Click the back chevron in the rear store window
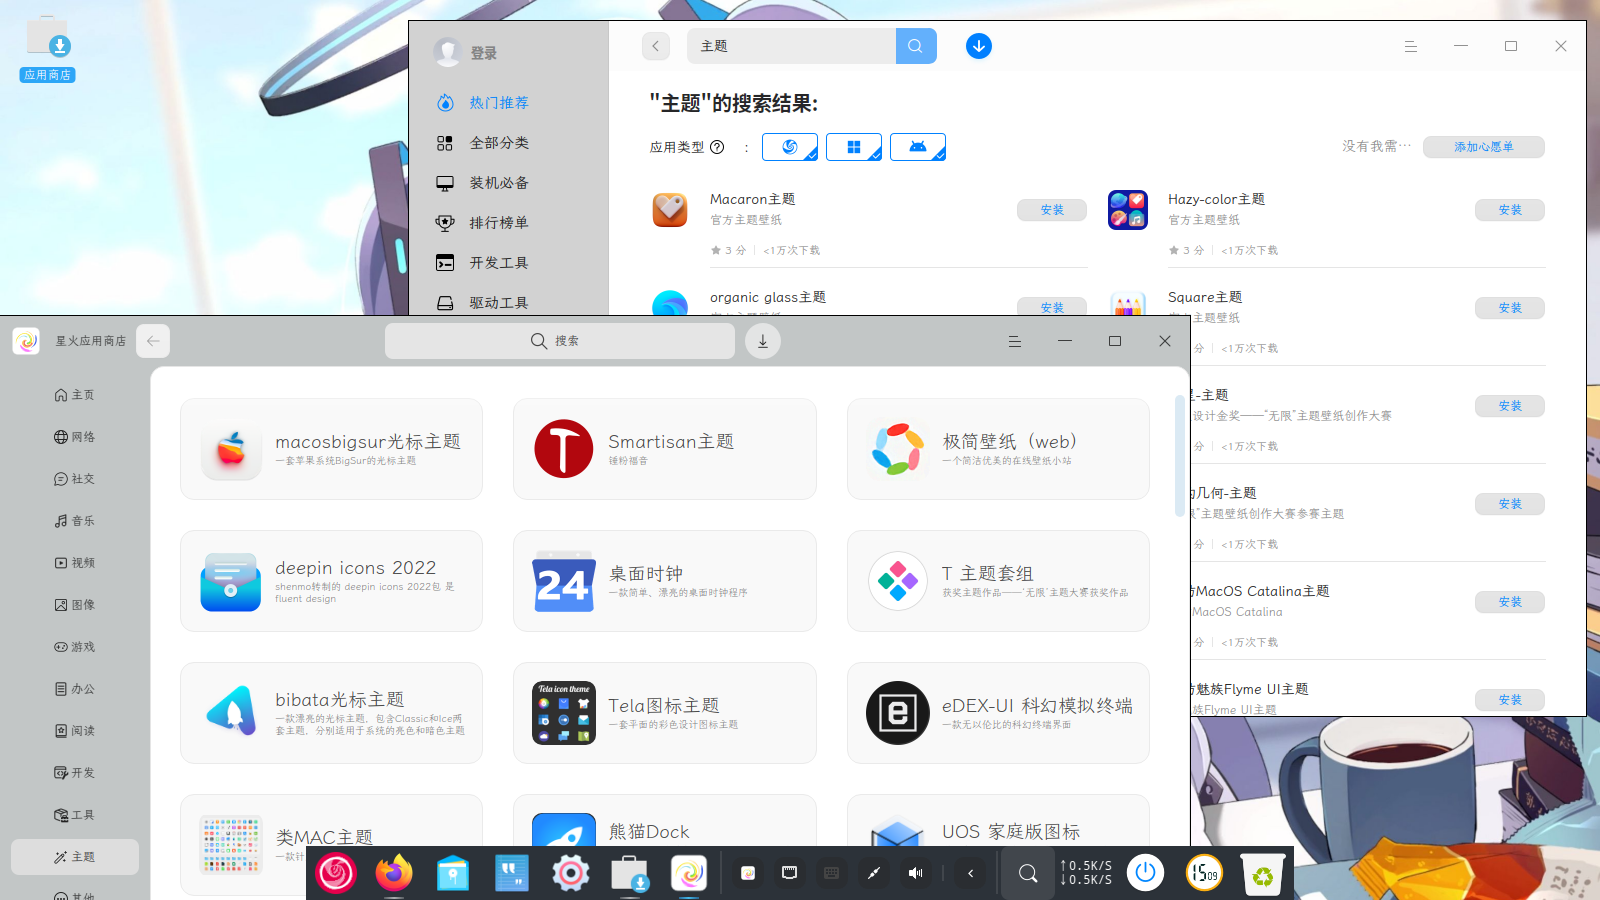 tap(656, 46)
